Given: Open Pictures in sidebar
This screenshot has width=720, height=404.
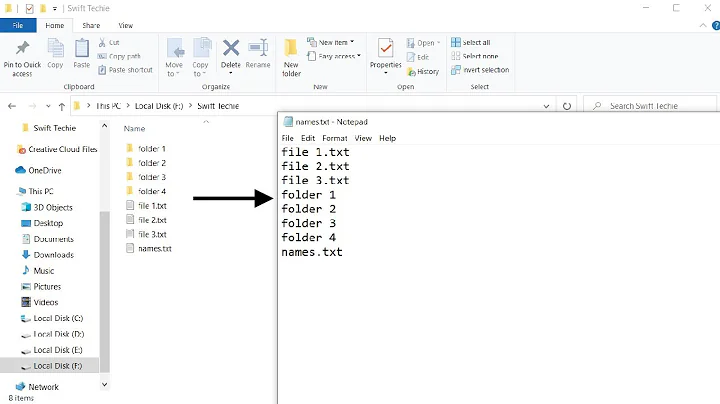Looking at the screenshot, I should (x=41, y=286).
